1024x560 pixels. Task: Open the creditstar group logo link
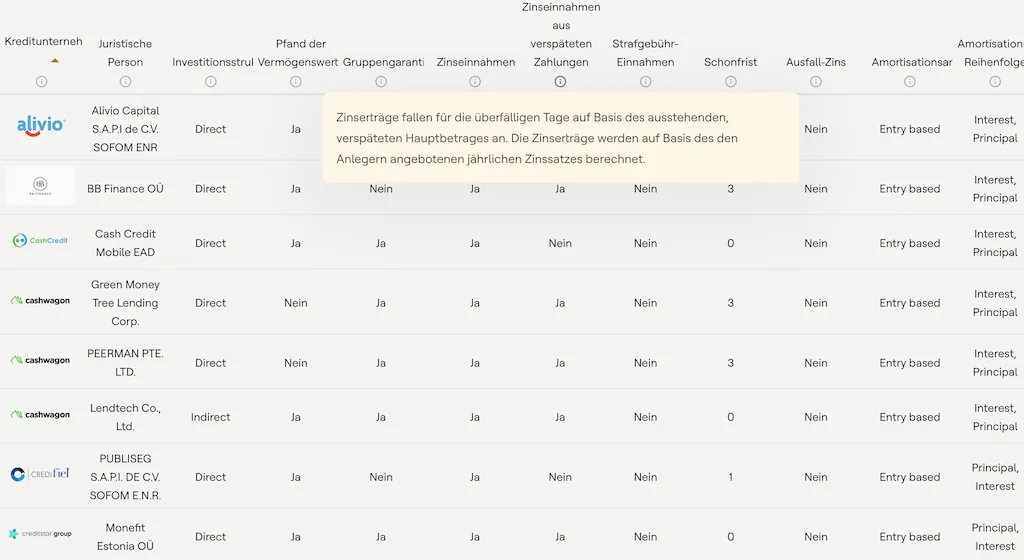(40, 534)
